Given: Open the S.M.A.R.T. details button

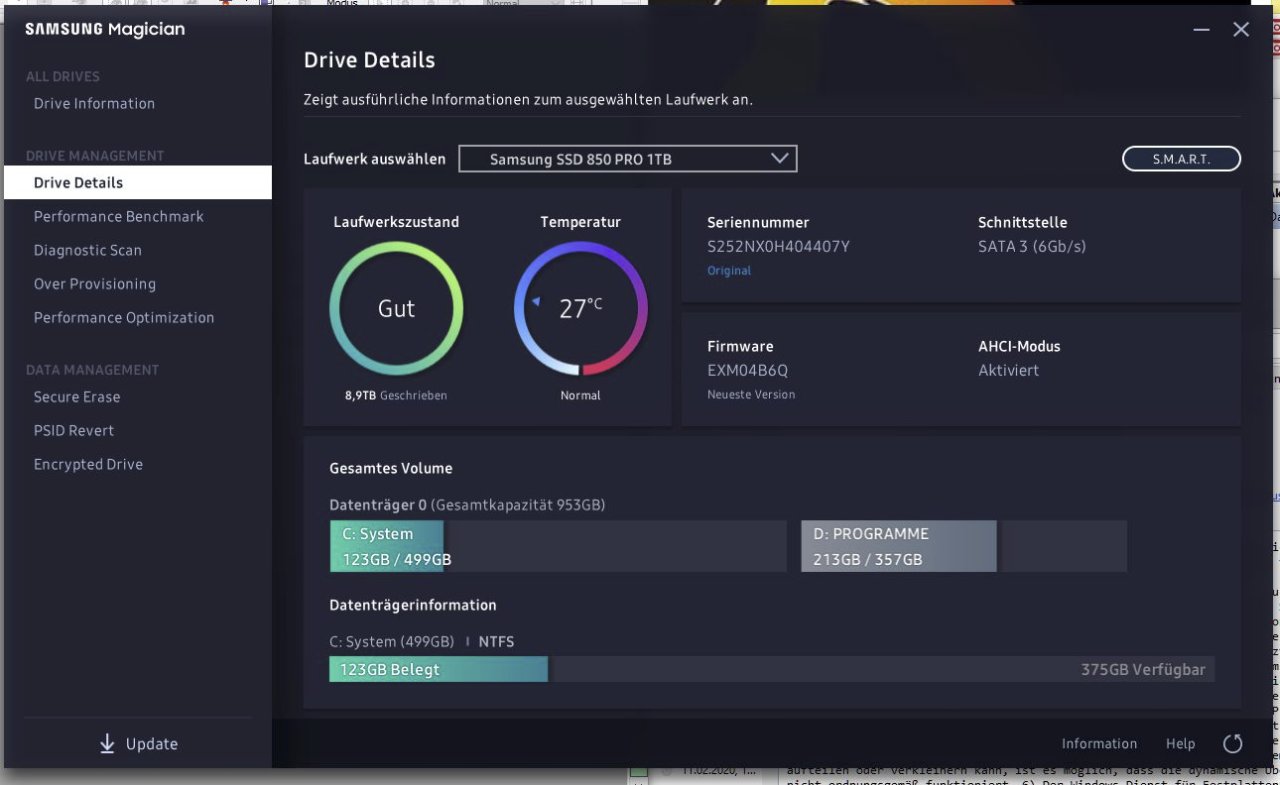Looking at the screenshot, I should coord(1181,159).
